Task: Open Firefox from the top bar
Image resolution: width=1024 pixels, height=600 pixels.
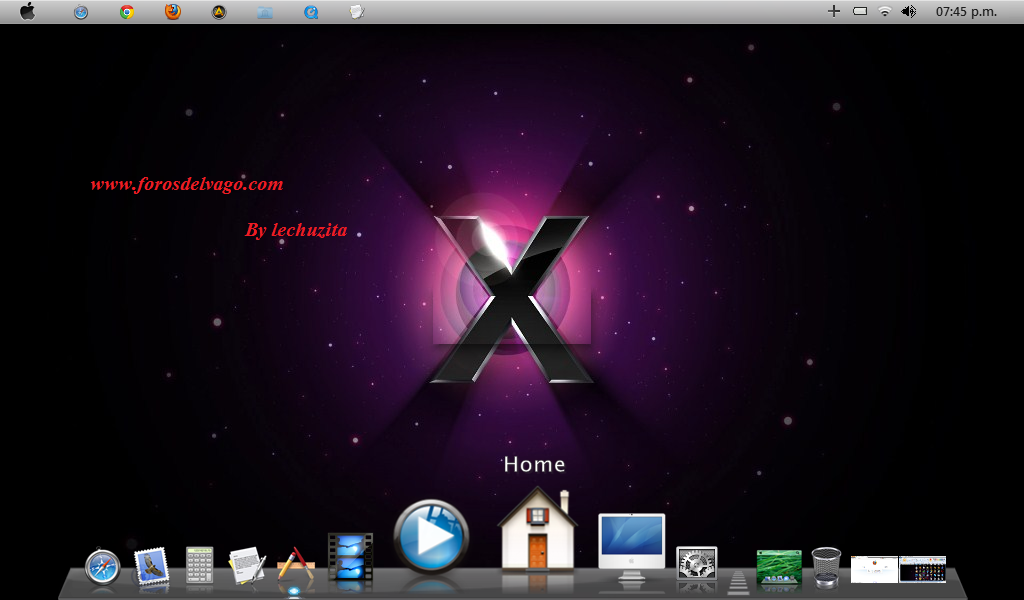Action: 172,11
